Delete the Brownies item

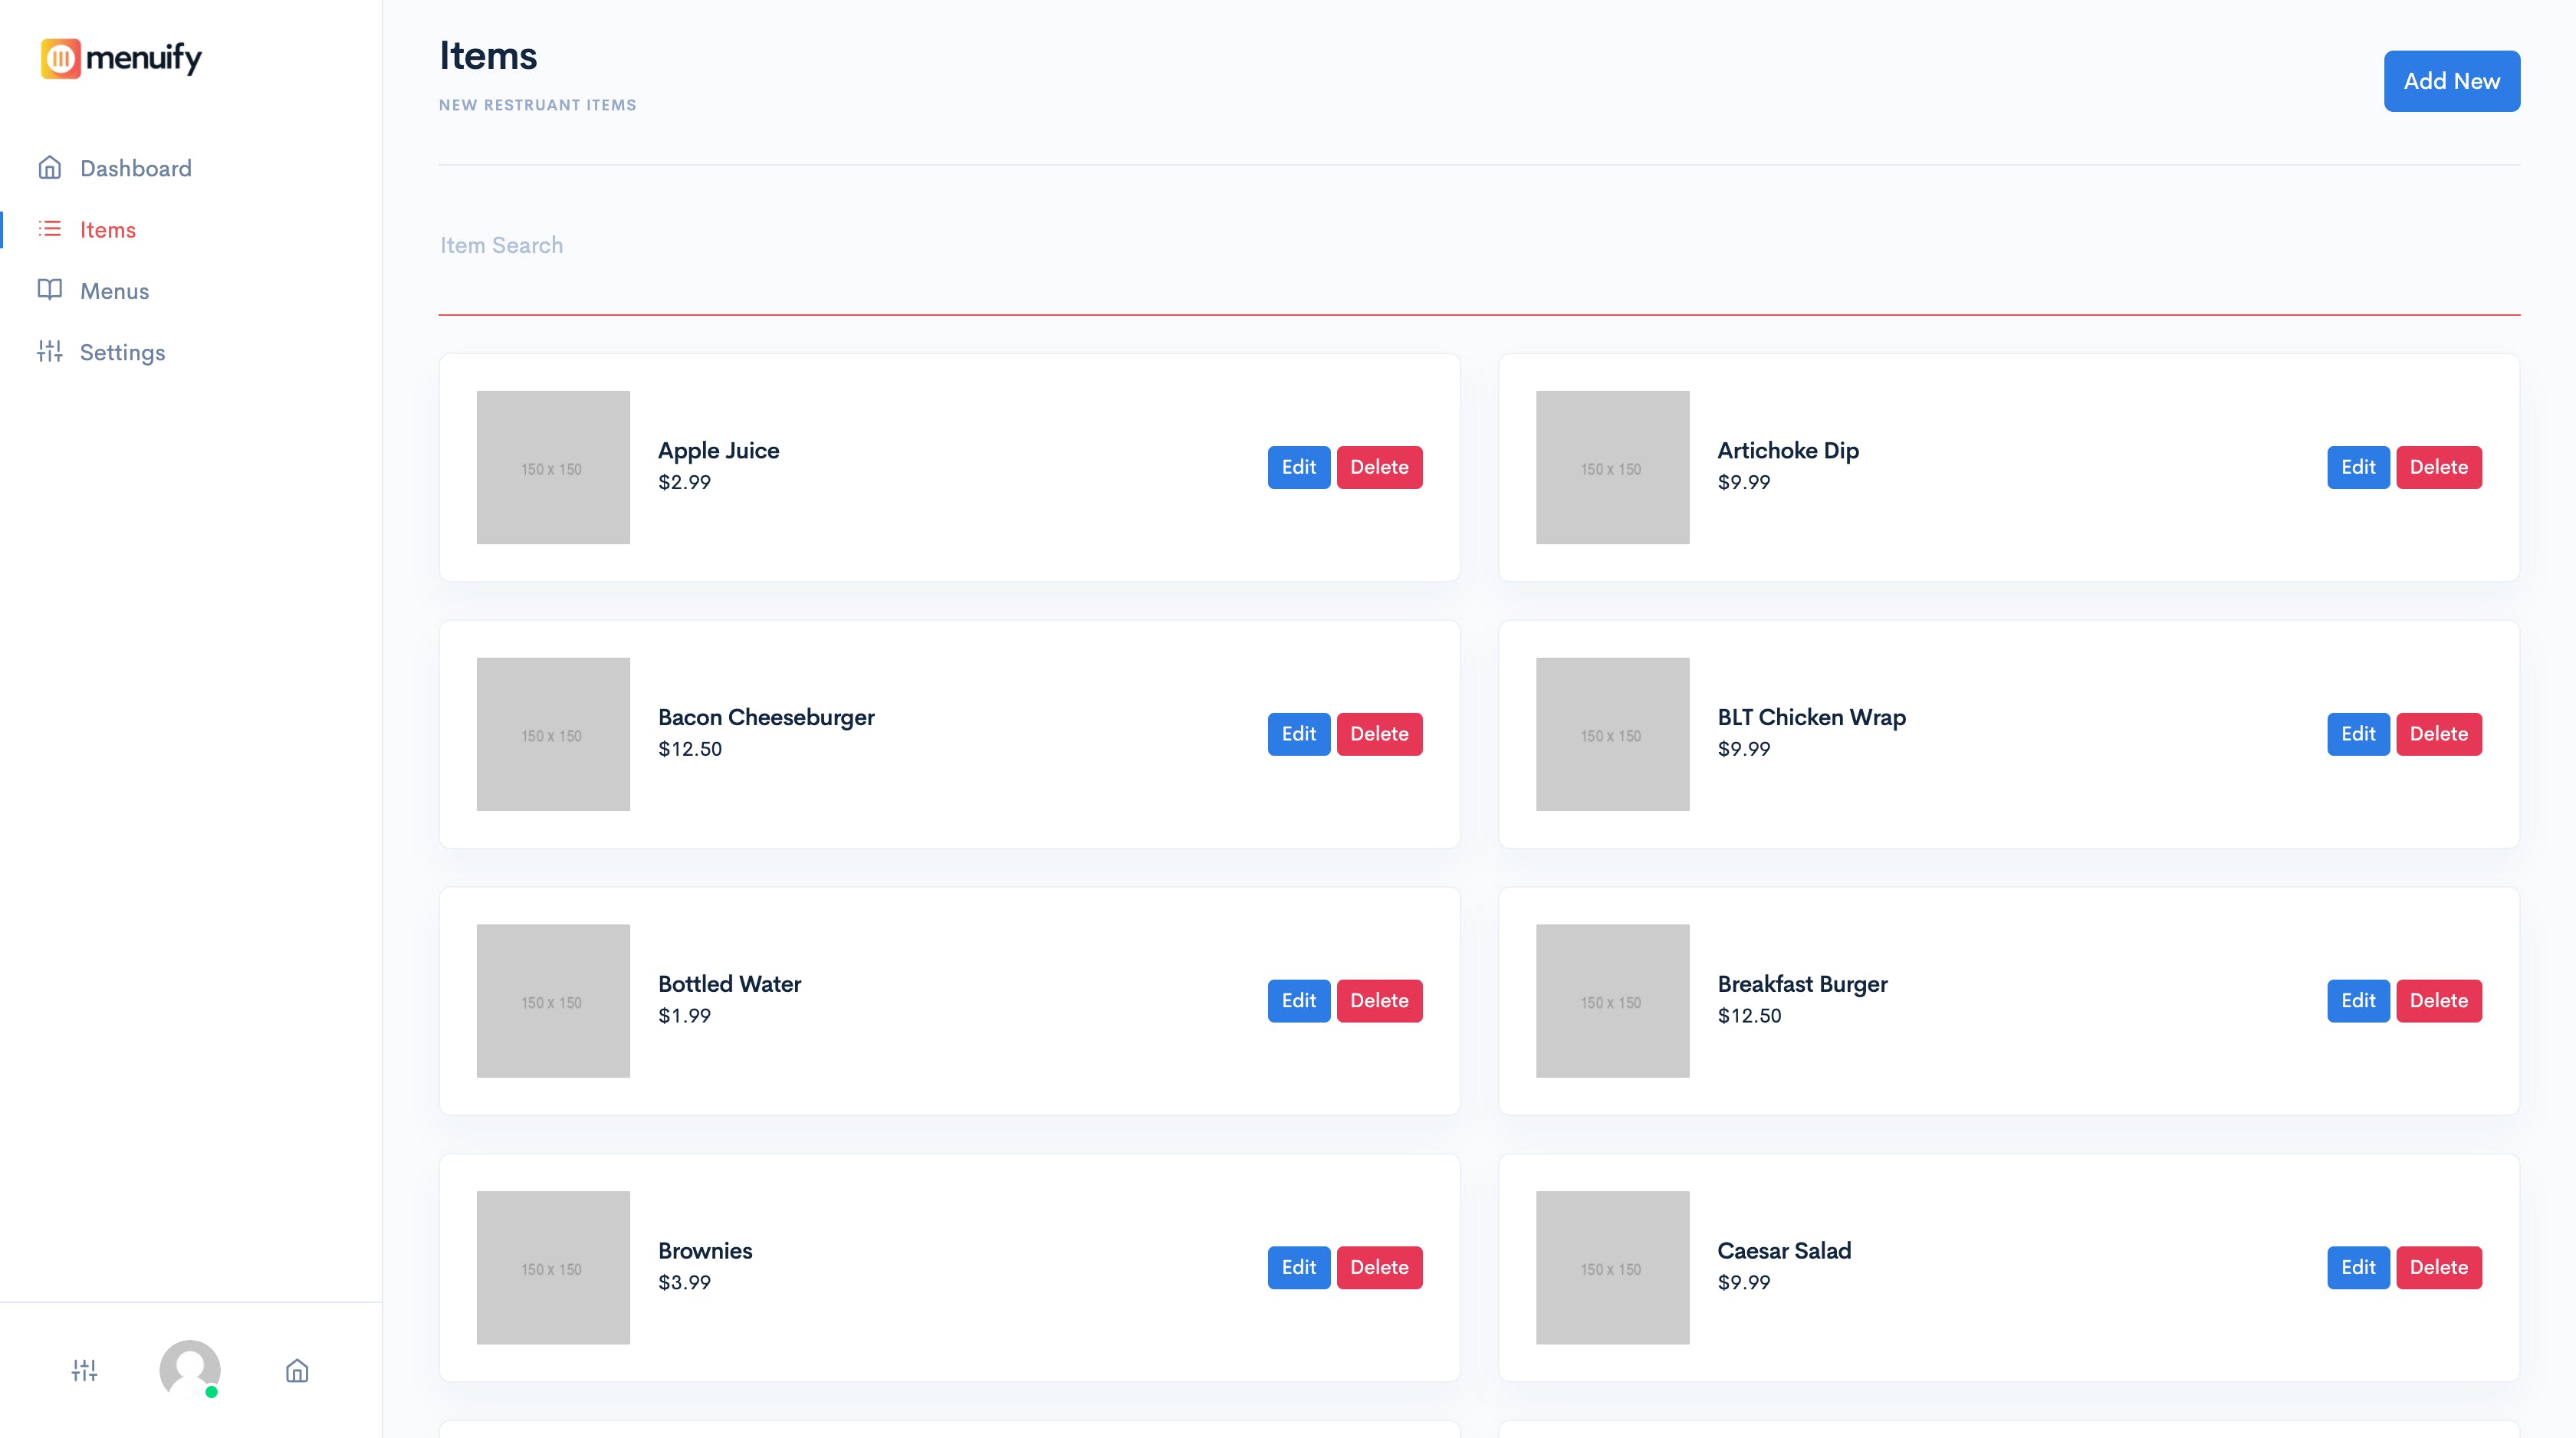(1379, 1267)
